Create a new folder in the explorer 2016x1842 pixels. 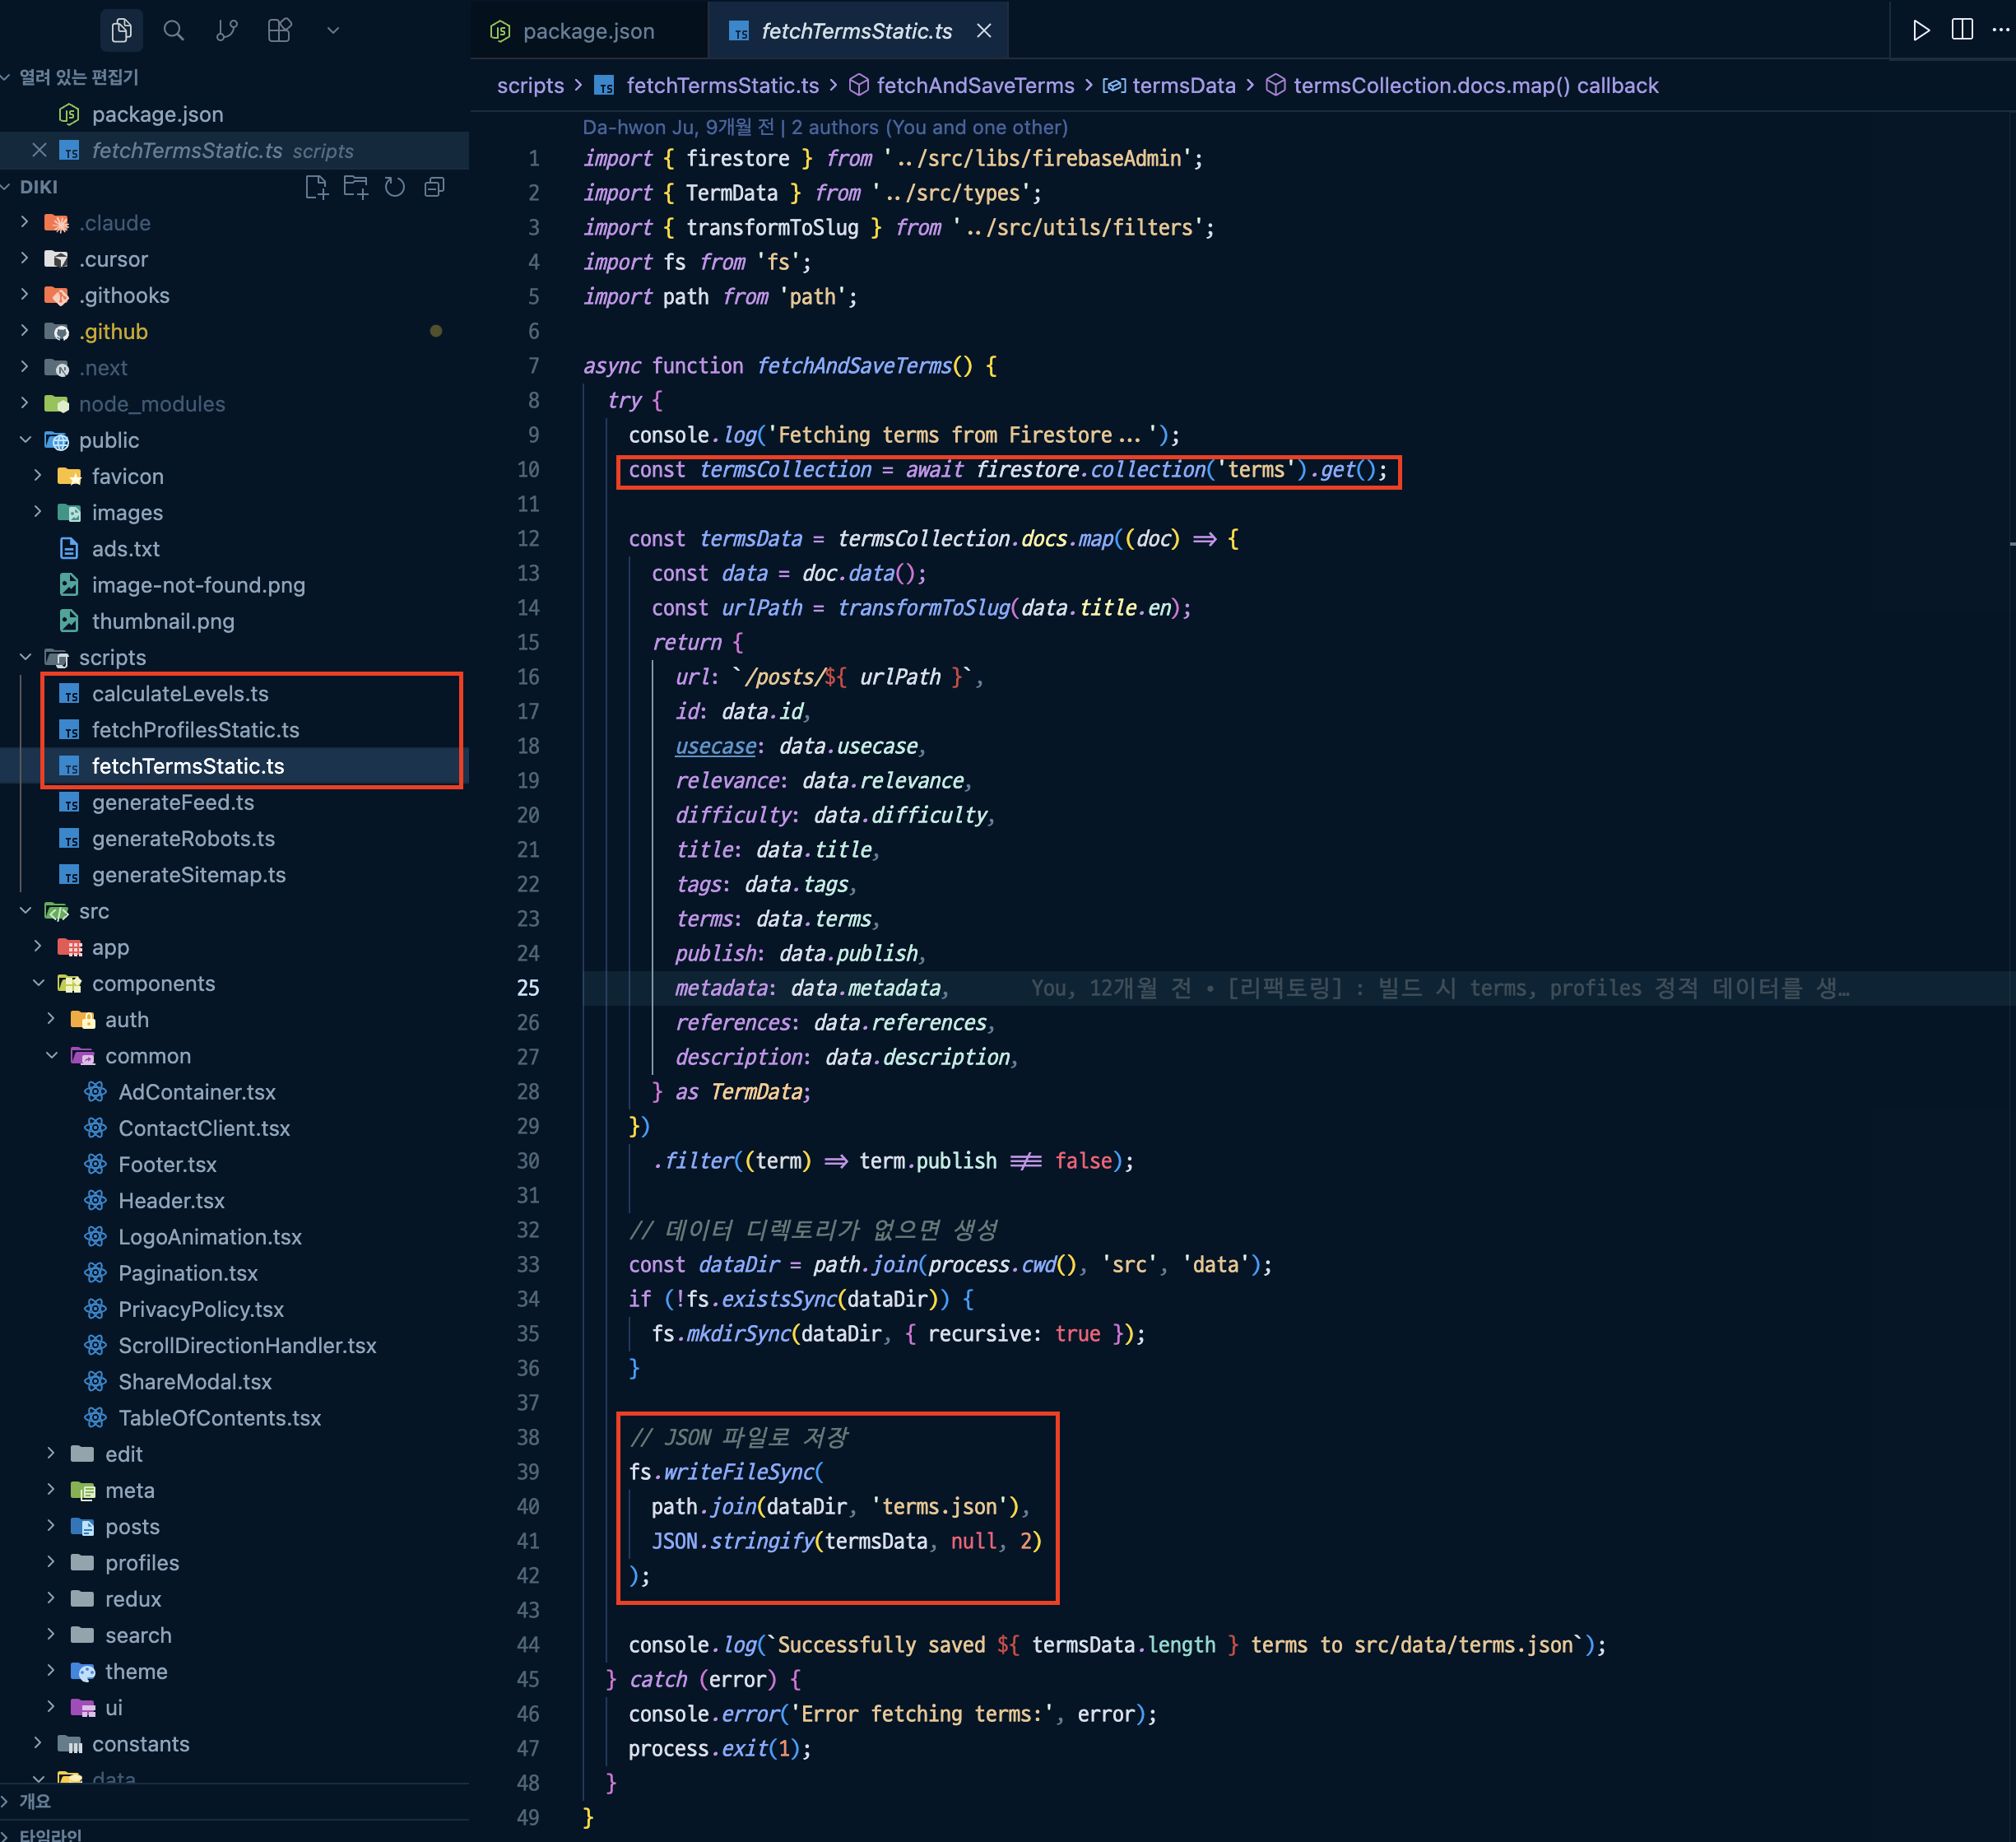pyautogui.click(x=355, y=187)
